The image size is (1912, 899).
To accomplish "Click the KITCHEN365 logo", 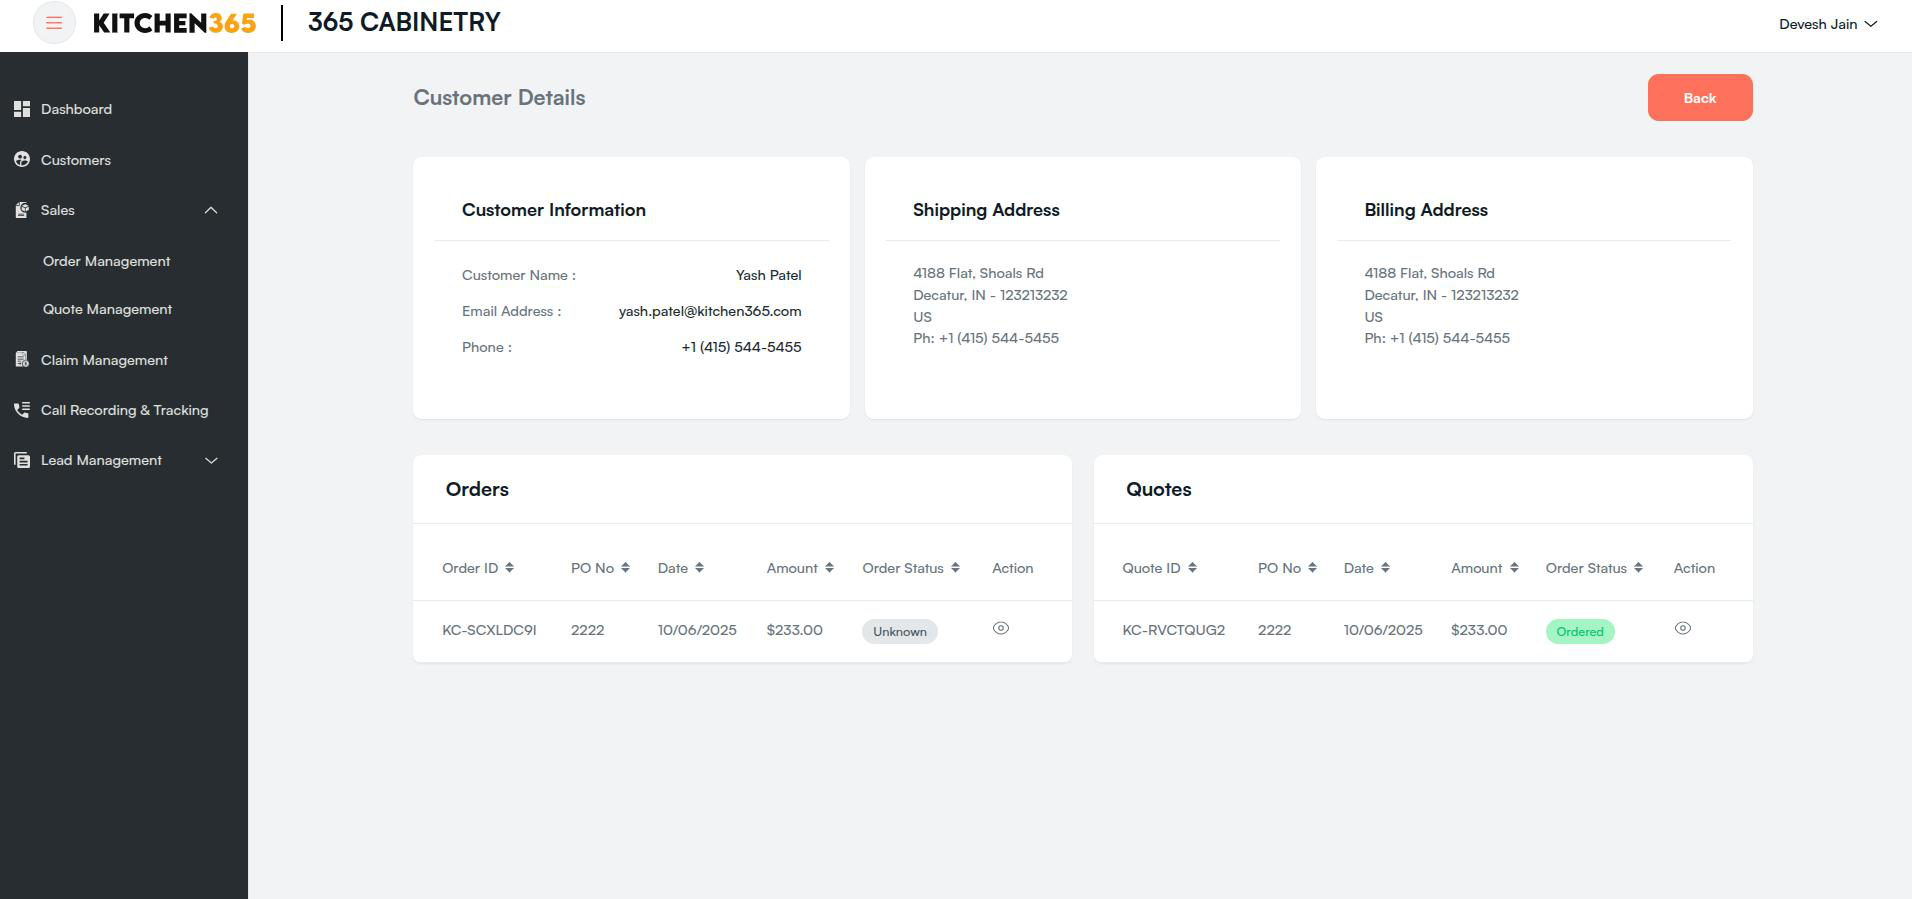I will pos(174,23).
